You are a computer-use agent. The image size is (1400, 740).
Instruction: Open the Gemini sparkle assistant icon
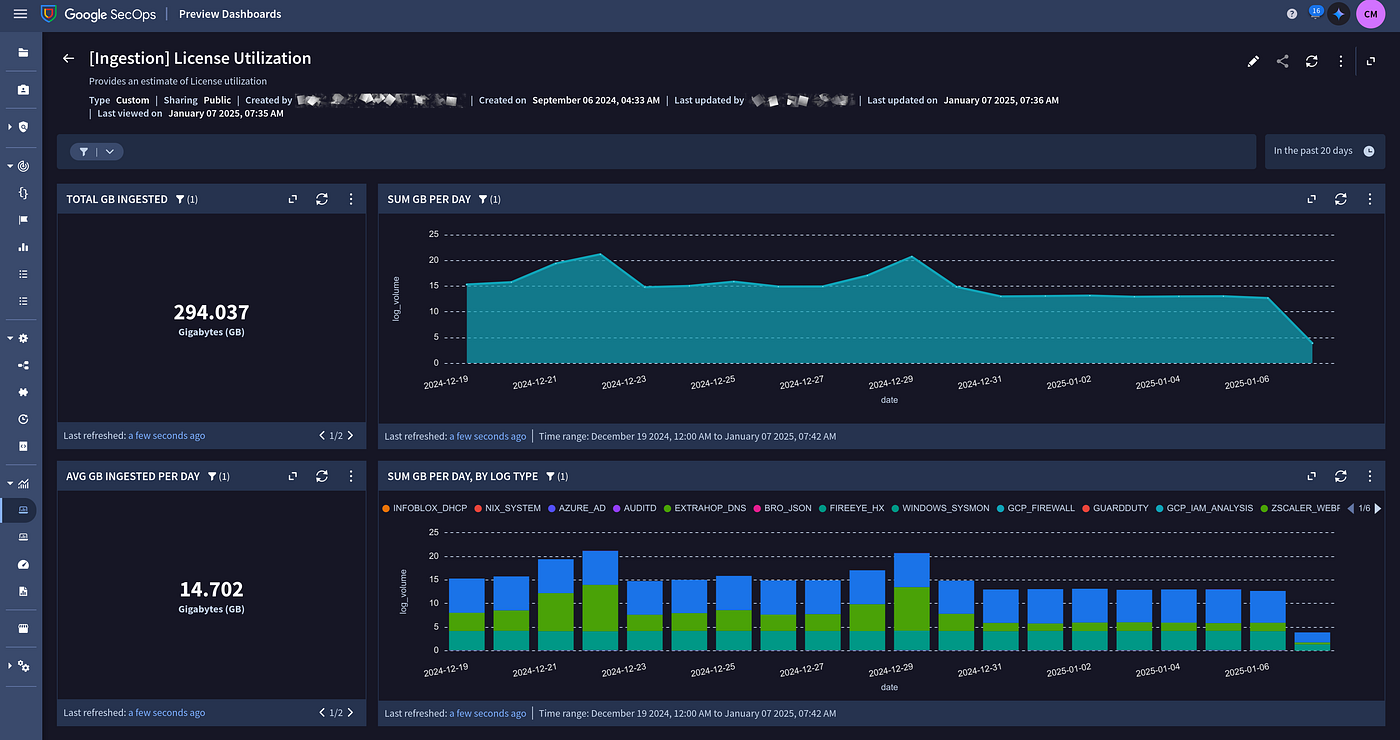(x=1339, y=14)
